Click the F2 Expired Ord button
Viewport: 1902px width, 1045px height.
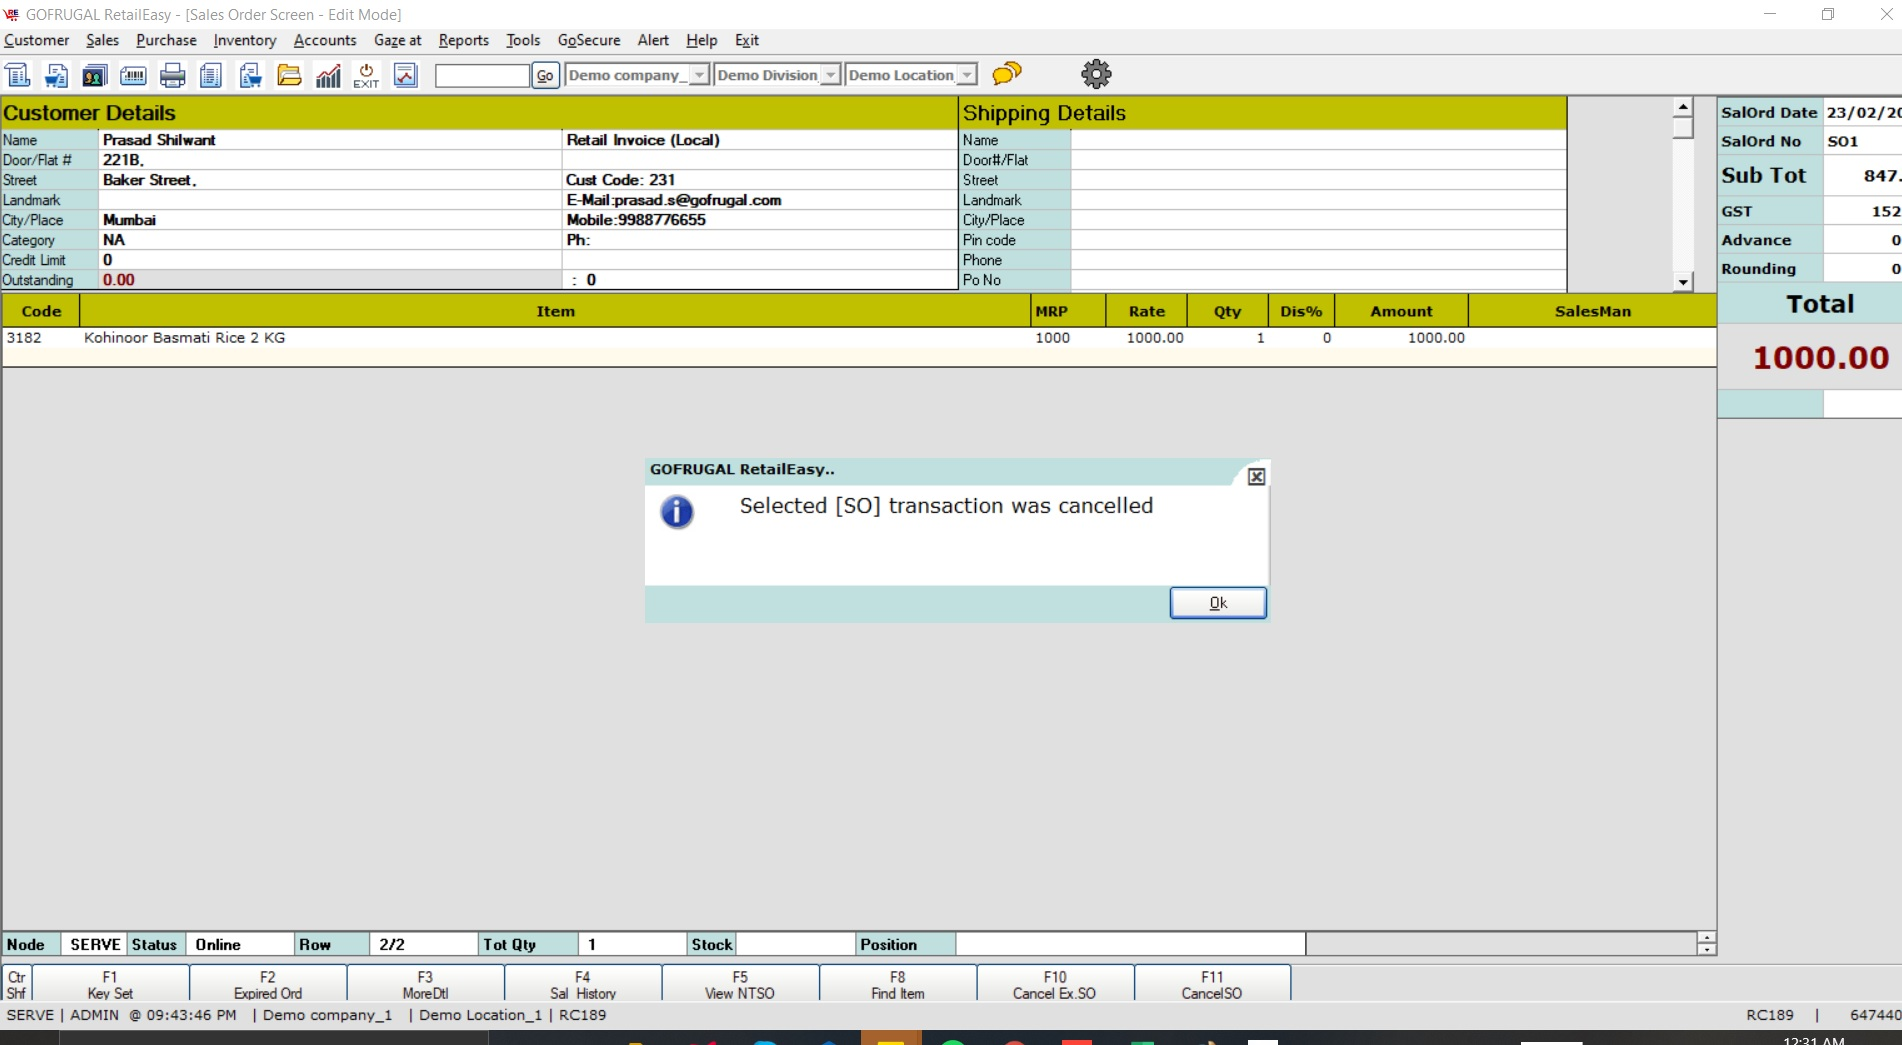coord(268,984)
